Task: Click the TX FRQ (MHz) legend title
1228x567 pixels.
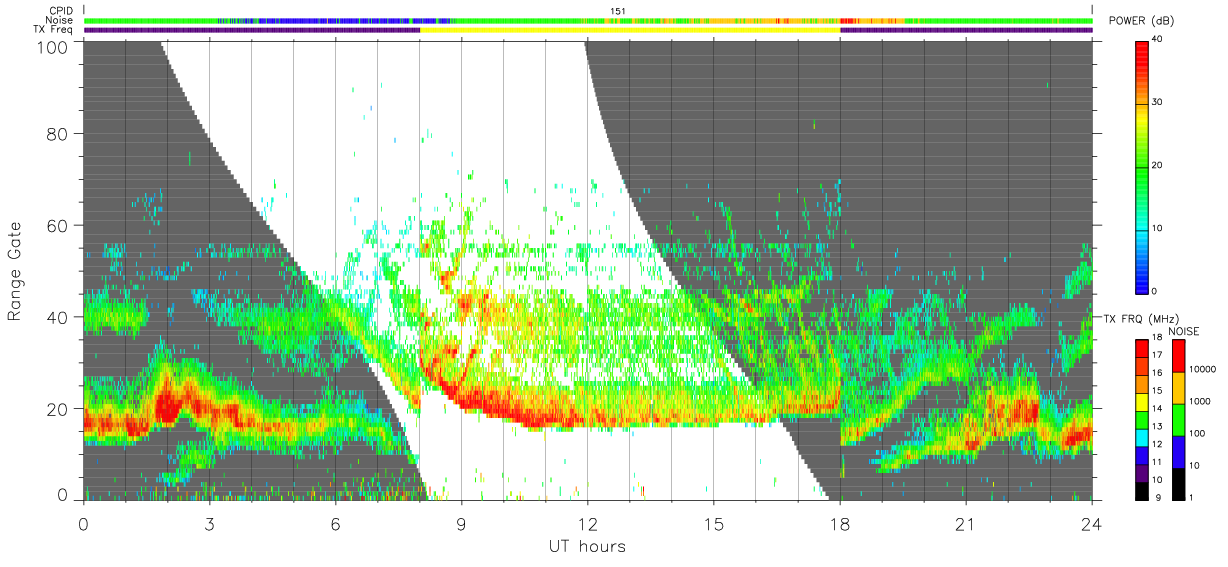Action: coord(1140,319)
